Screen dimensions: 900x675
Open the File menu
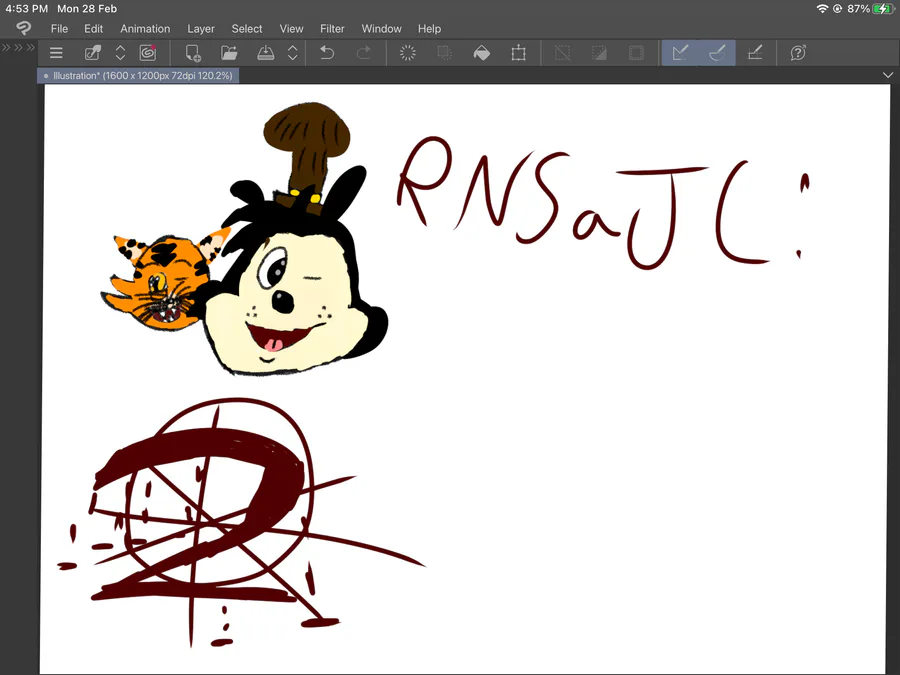tap(59, 29)
